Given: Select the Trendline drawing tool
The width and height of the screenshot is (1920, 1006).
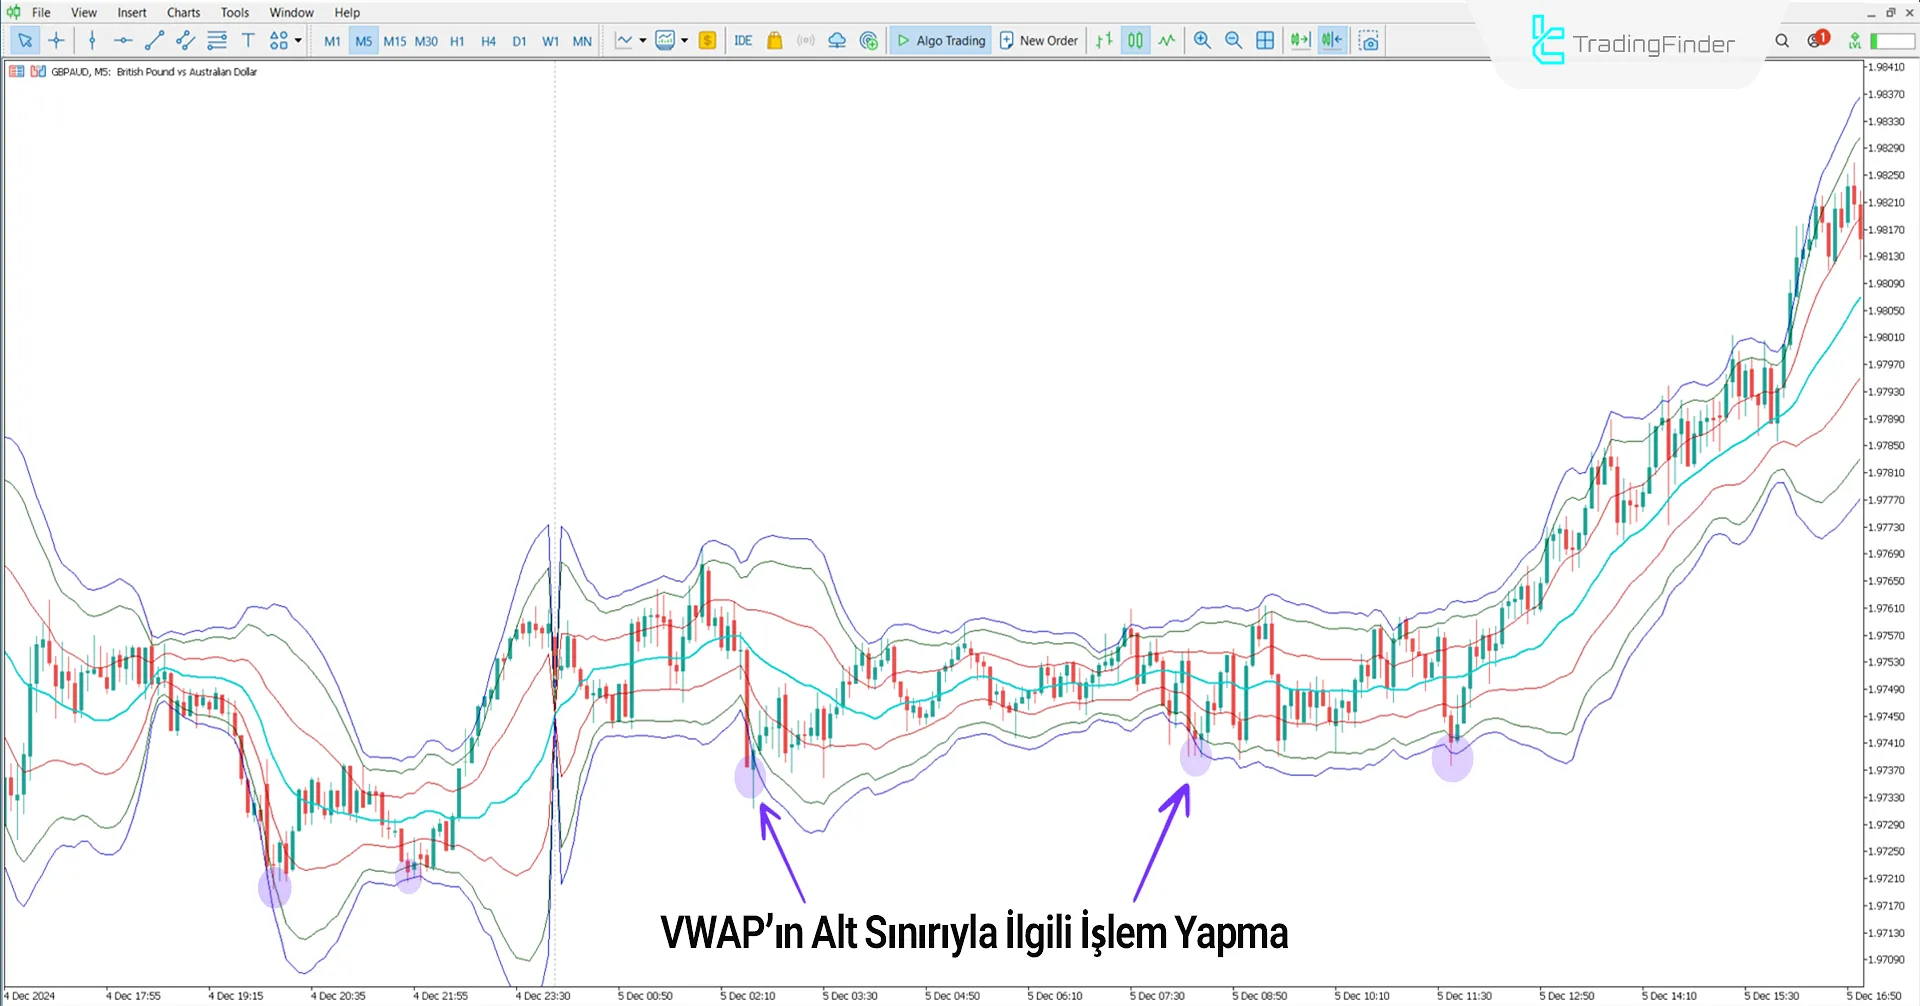Looking at the screenshot, I should [154, 40].
